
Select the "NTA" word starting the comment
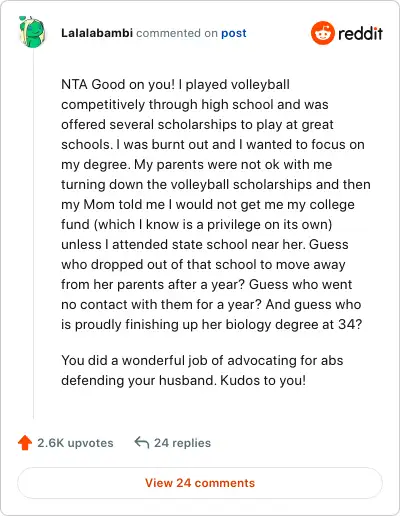click(74, 84)
